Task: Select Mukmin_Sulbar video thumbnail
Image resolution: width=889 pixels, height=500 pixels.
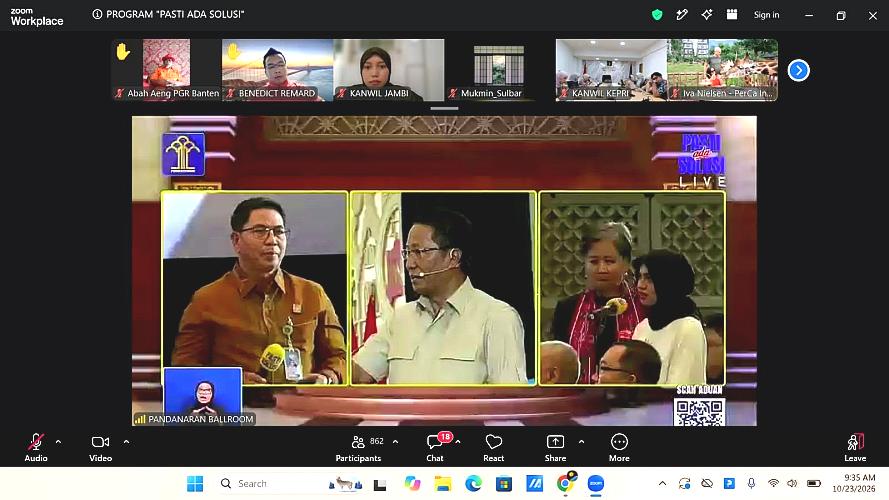Action: point(499,70)
